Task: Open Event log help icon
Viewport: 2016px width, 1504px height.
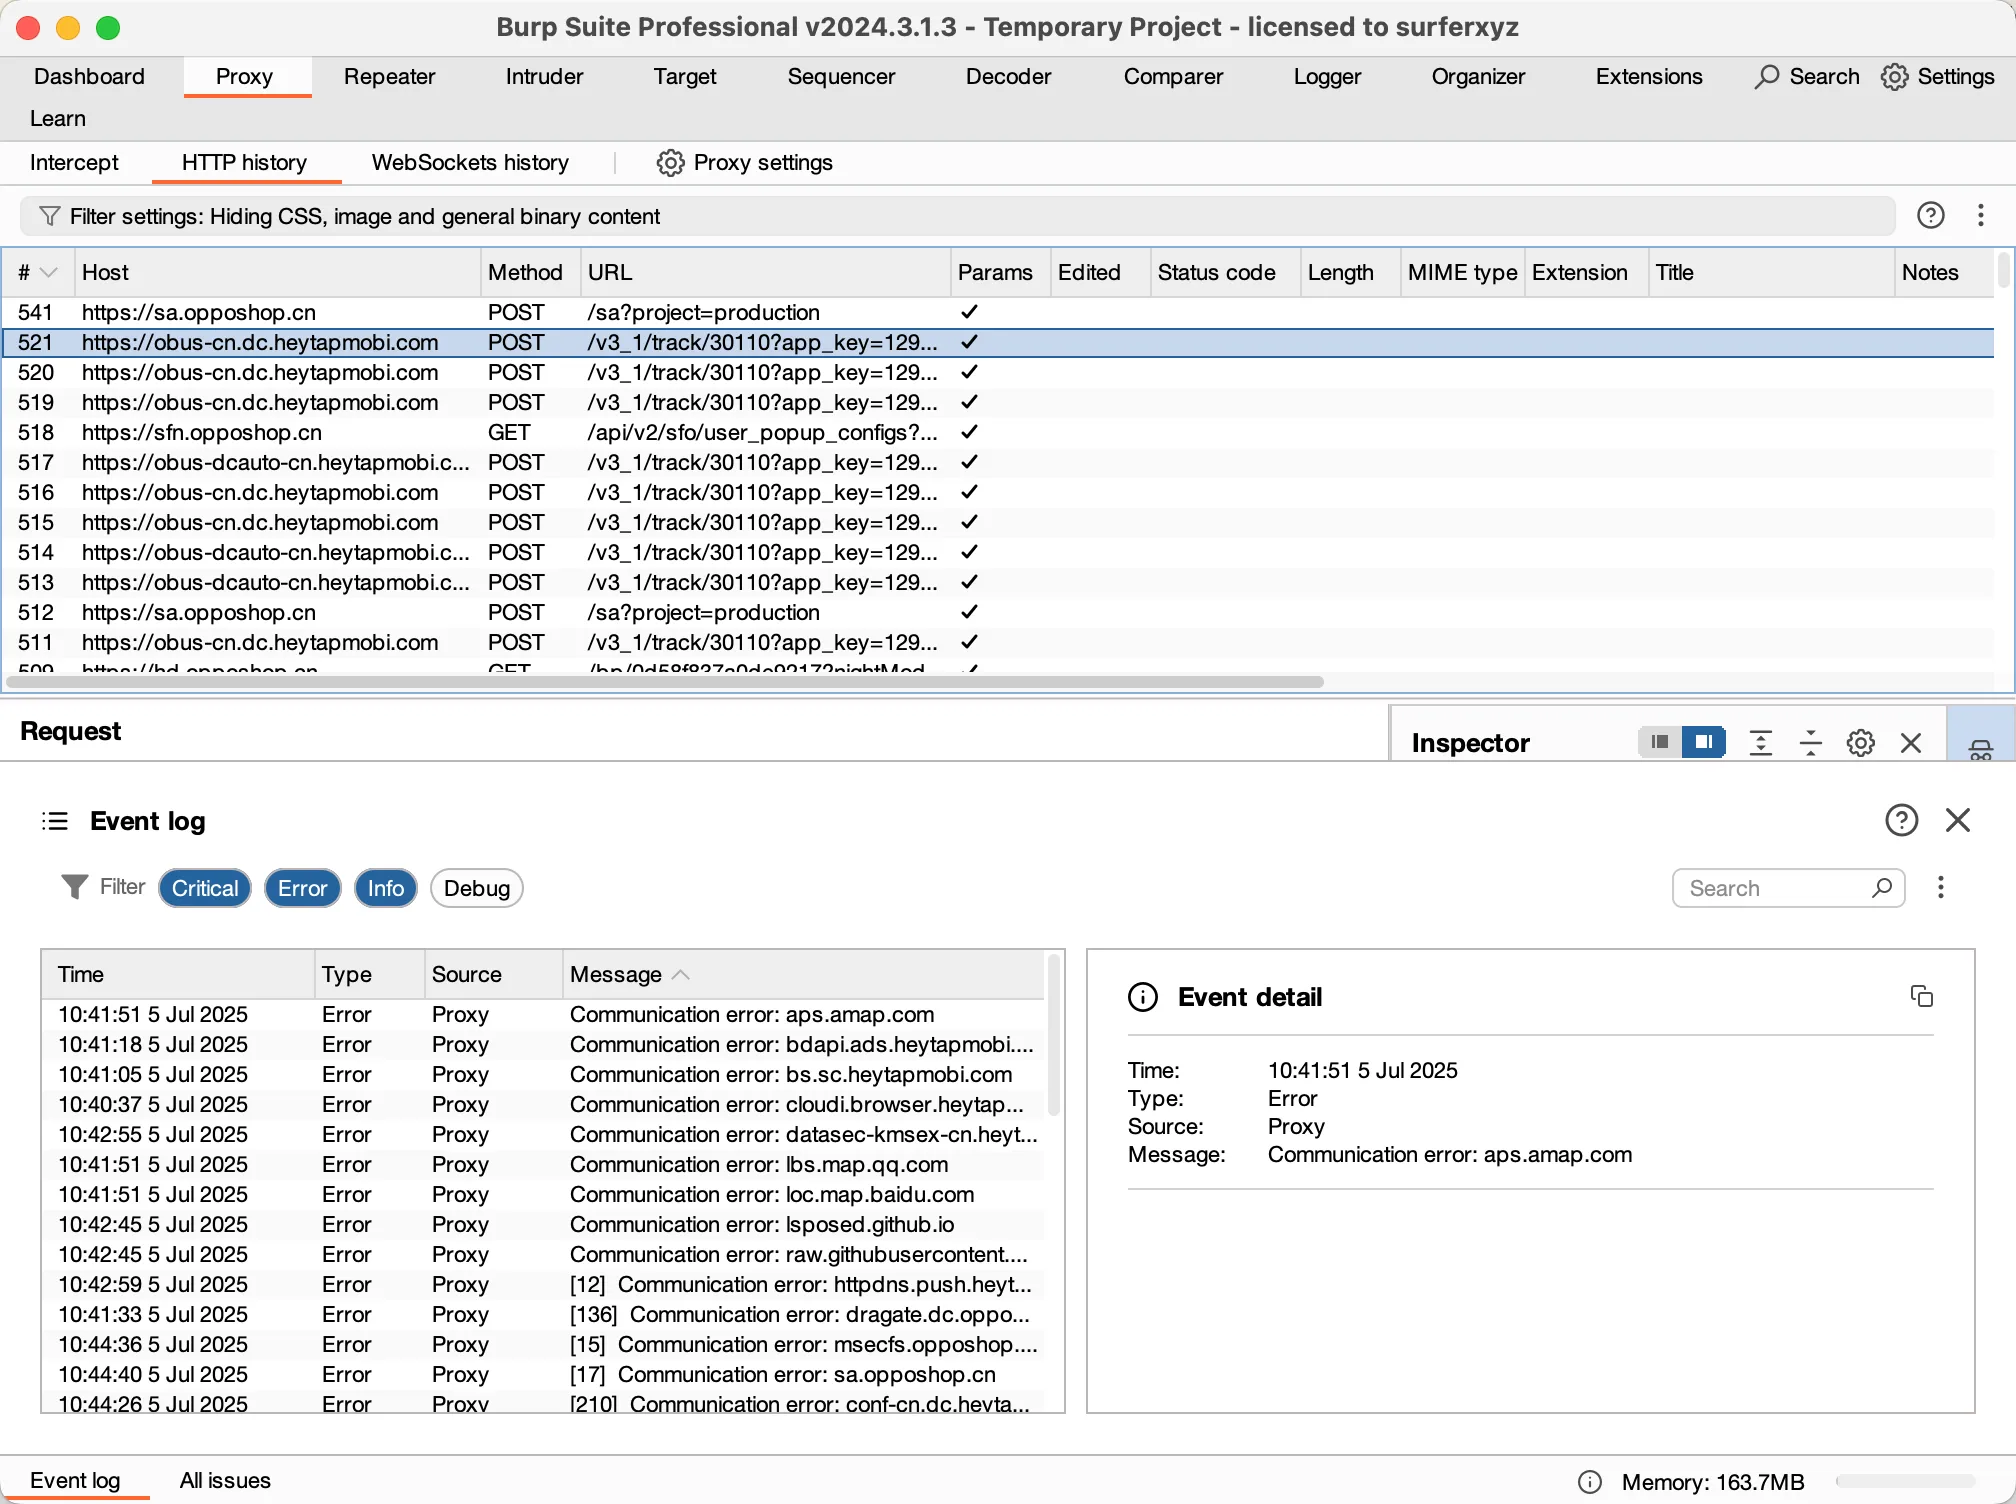Action: pos(1901,820)
